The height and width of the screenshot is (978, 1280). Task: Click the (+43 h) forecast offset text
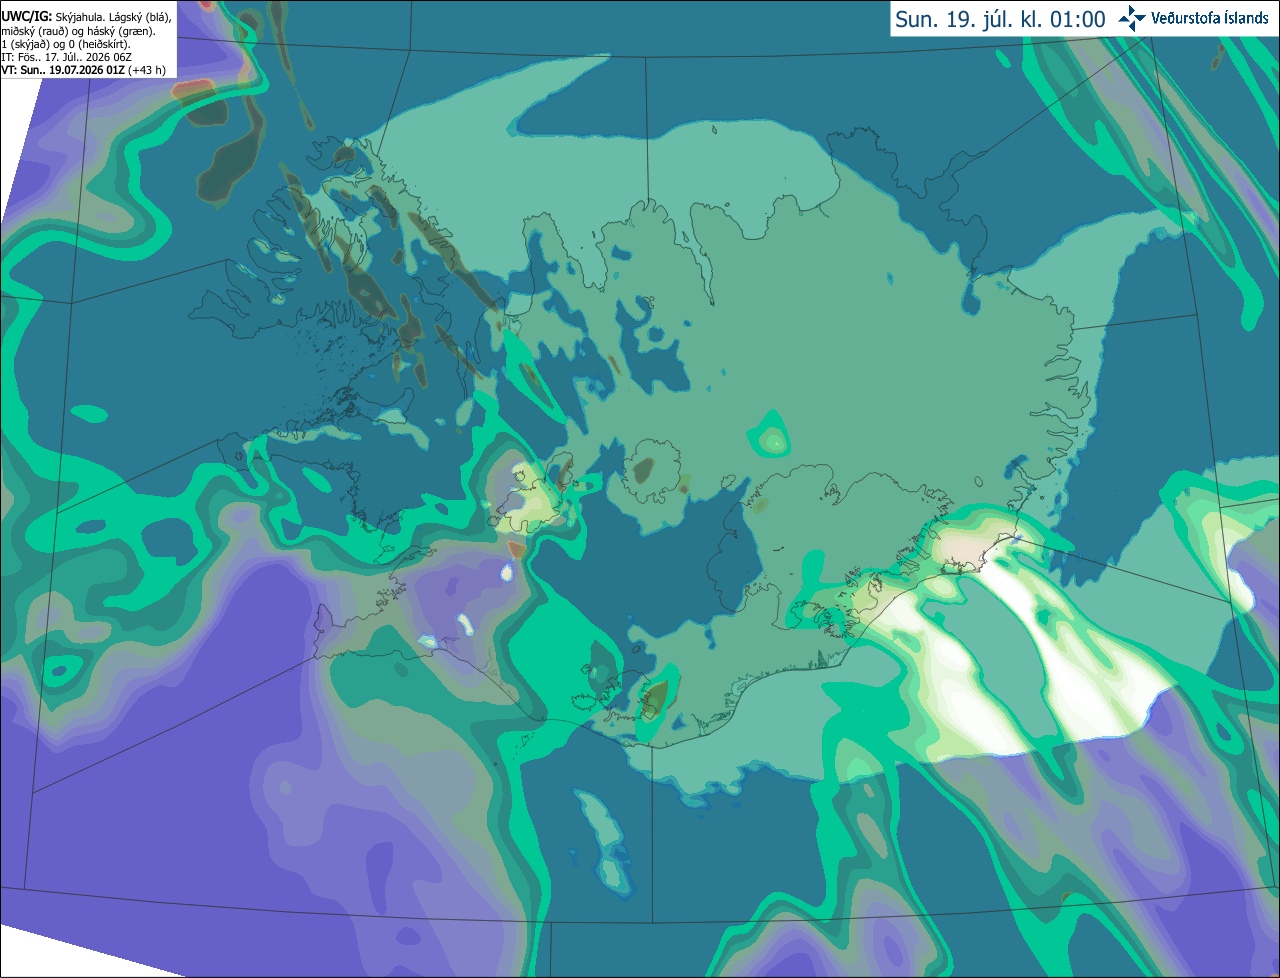pos(147,70)
